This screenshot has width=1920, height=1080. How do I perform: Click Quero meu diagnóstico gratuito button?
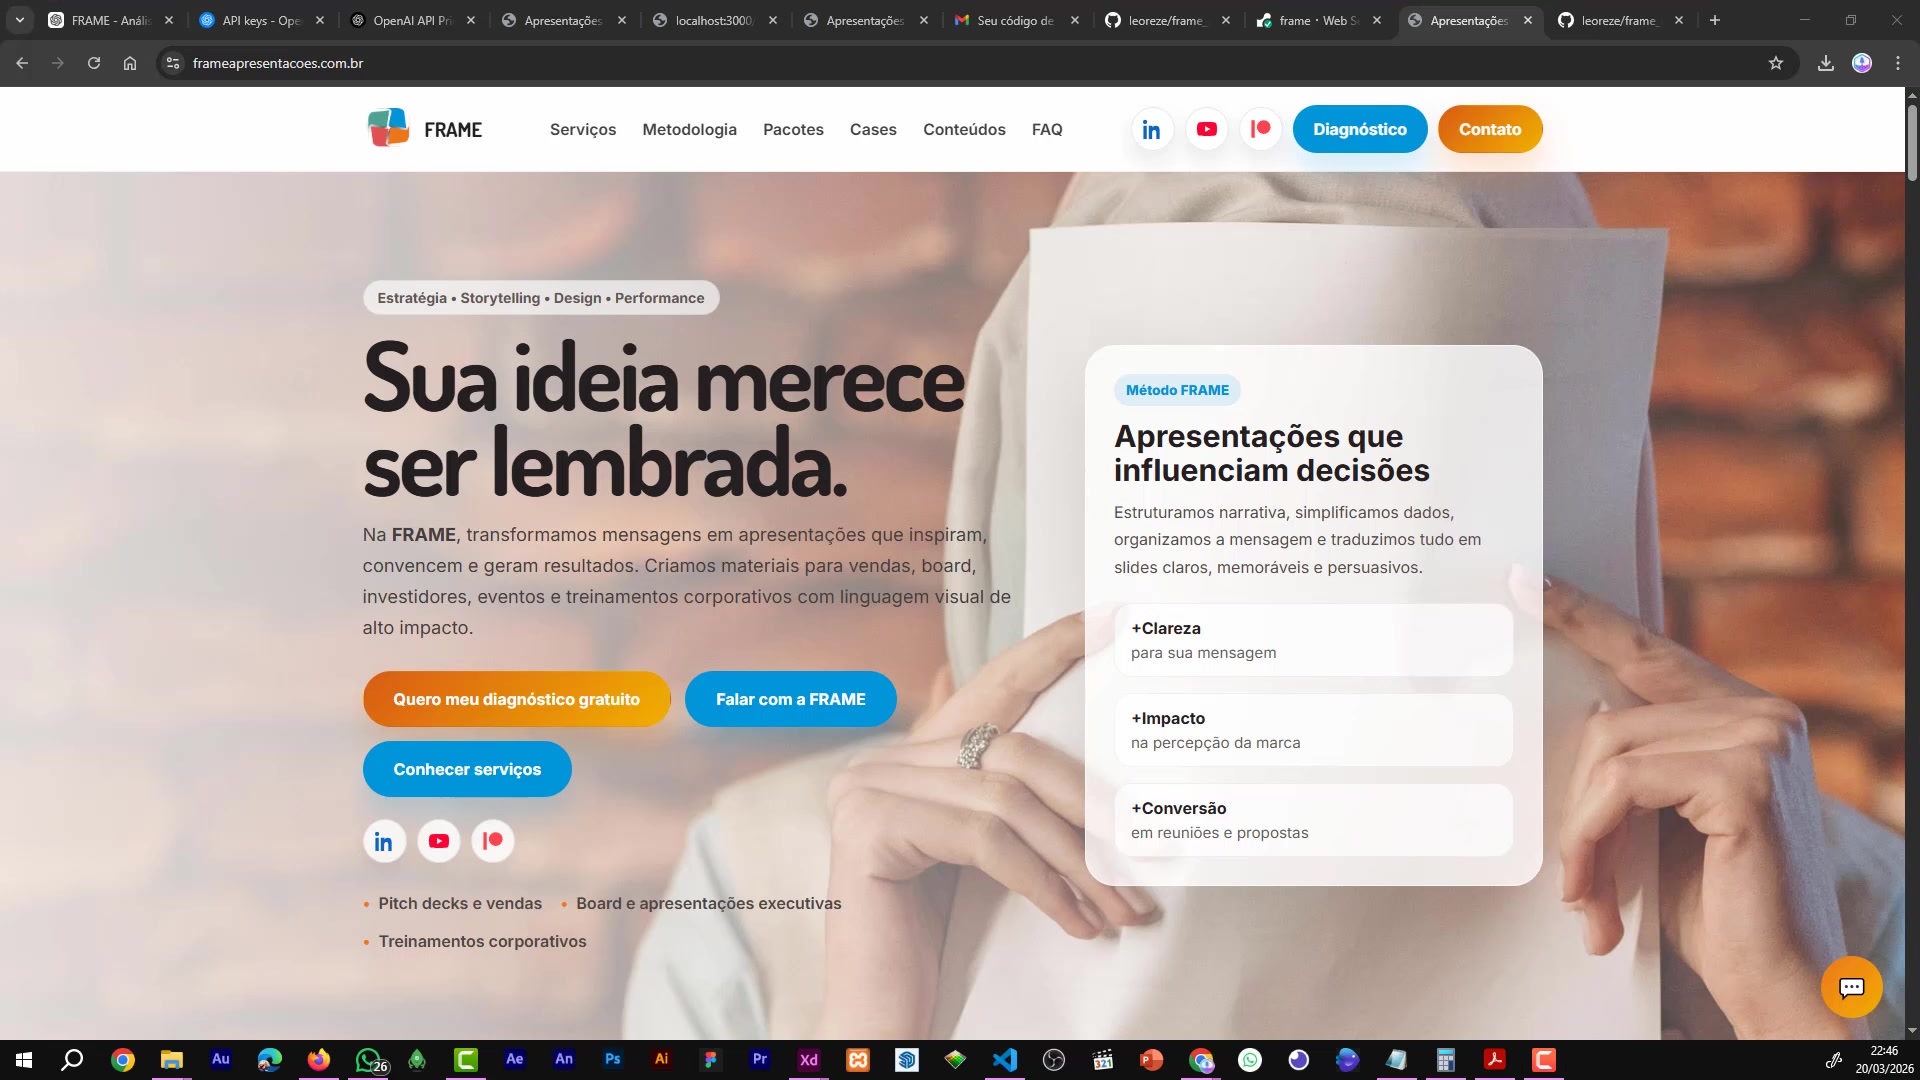click(x=516, y=699)
